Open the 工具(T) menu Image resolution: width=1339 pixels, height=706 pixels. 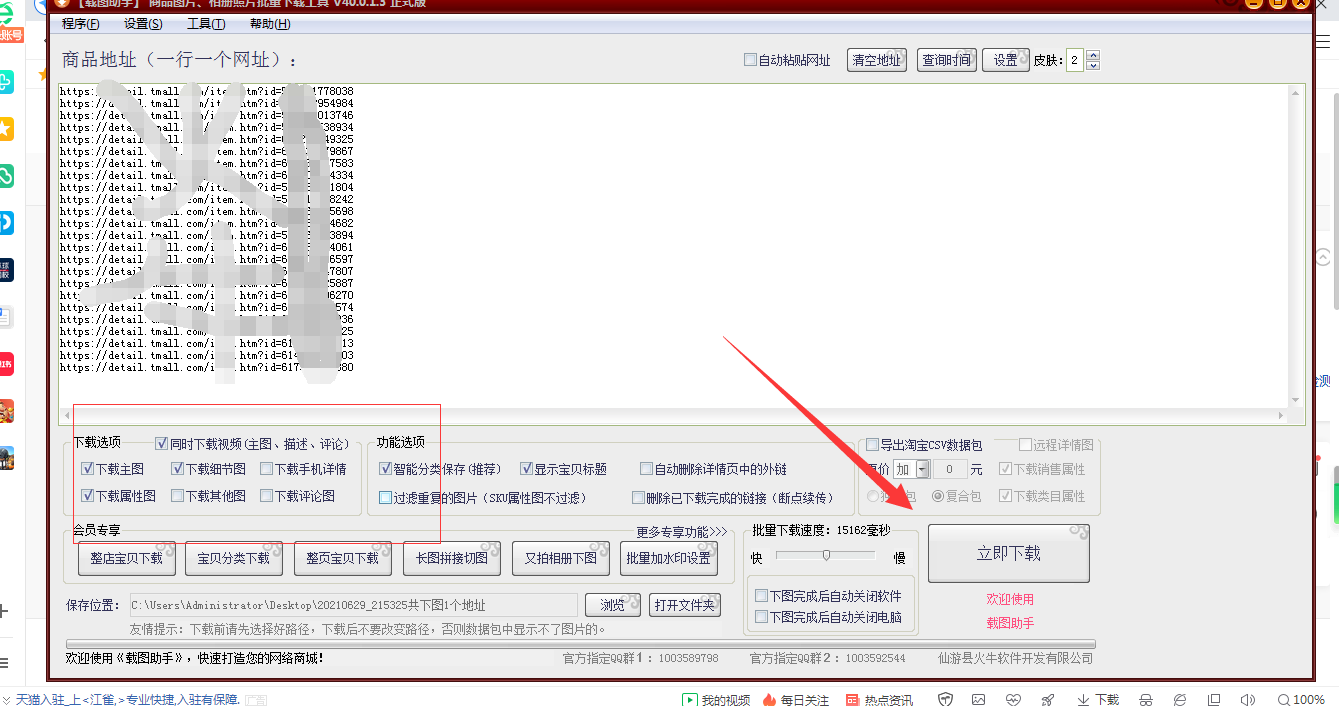click(x=206, y=24)
